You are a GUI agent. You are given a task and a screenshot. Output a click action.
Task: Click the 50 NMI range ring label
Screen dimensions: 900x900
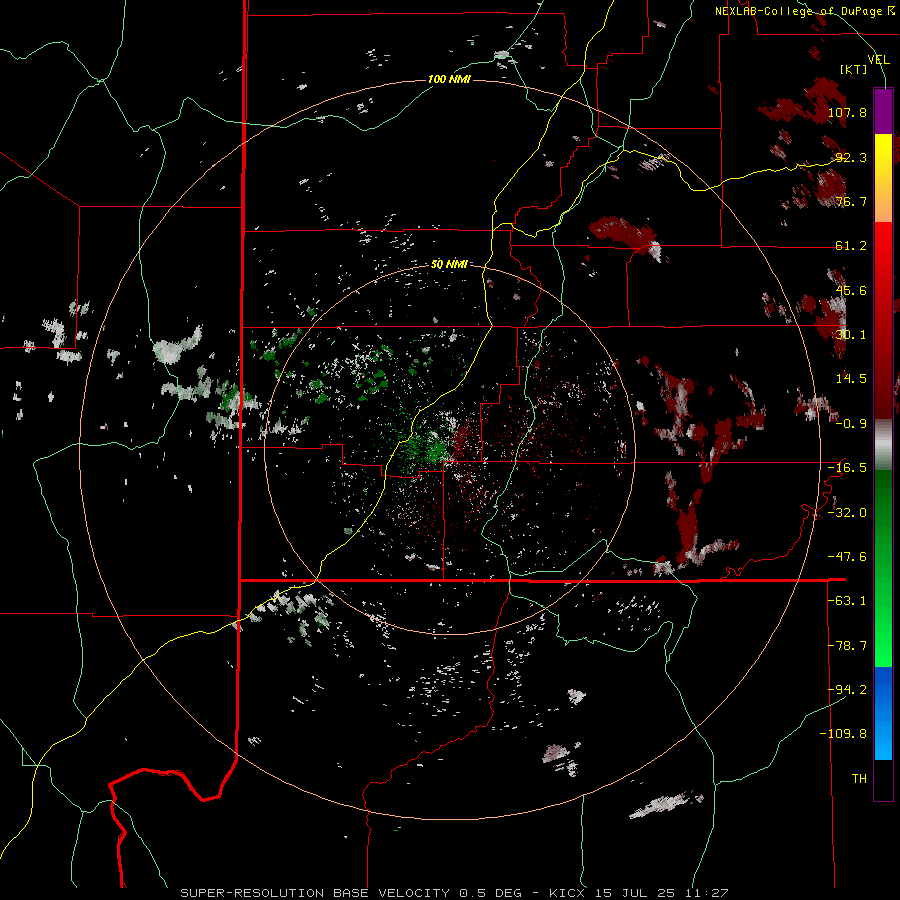449,265
